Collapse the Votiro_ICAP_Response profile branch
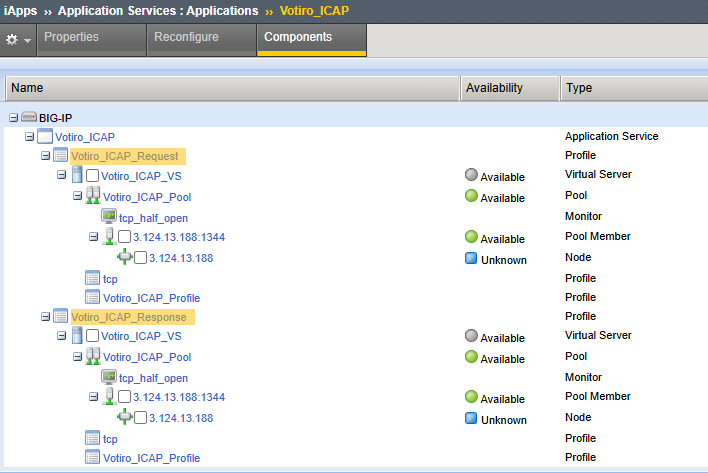Screen dimensions: 708x473 coord(45,316)
